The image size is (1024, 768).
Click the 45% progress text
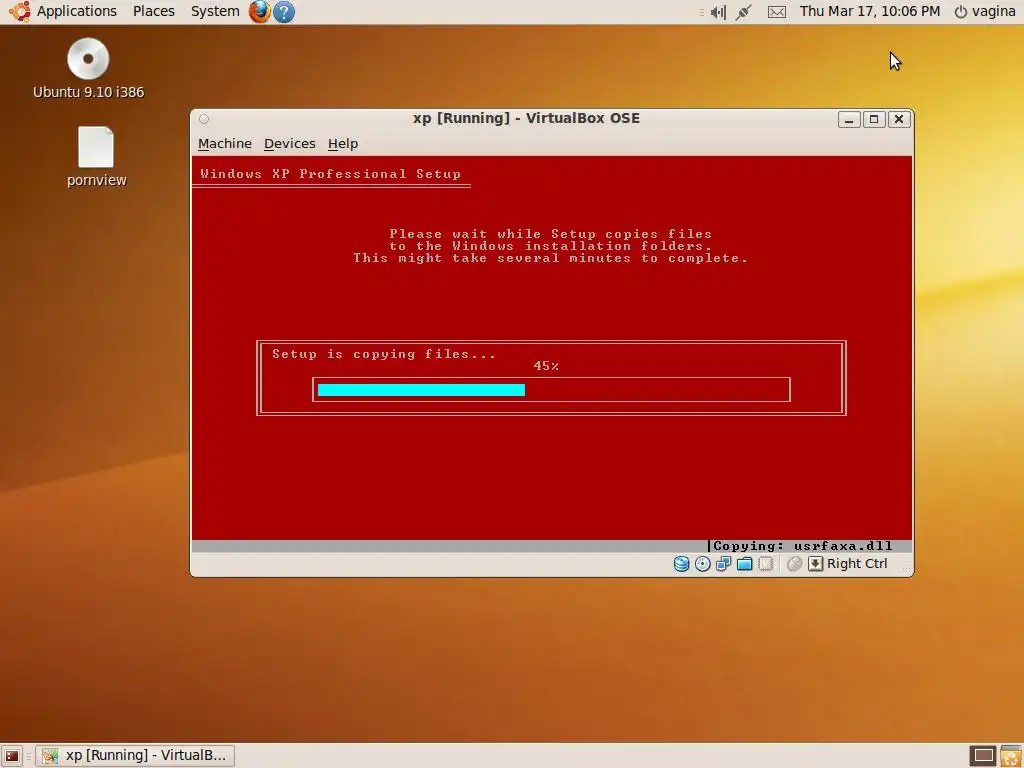pos(546,366)
